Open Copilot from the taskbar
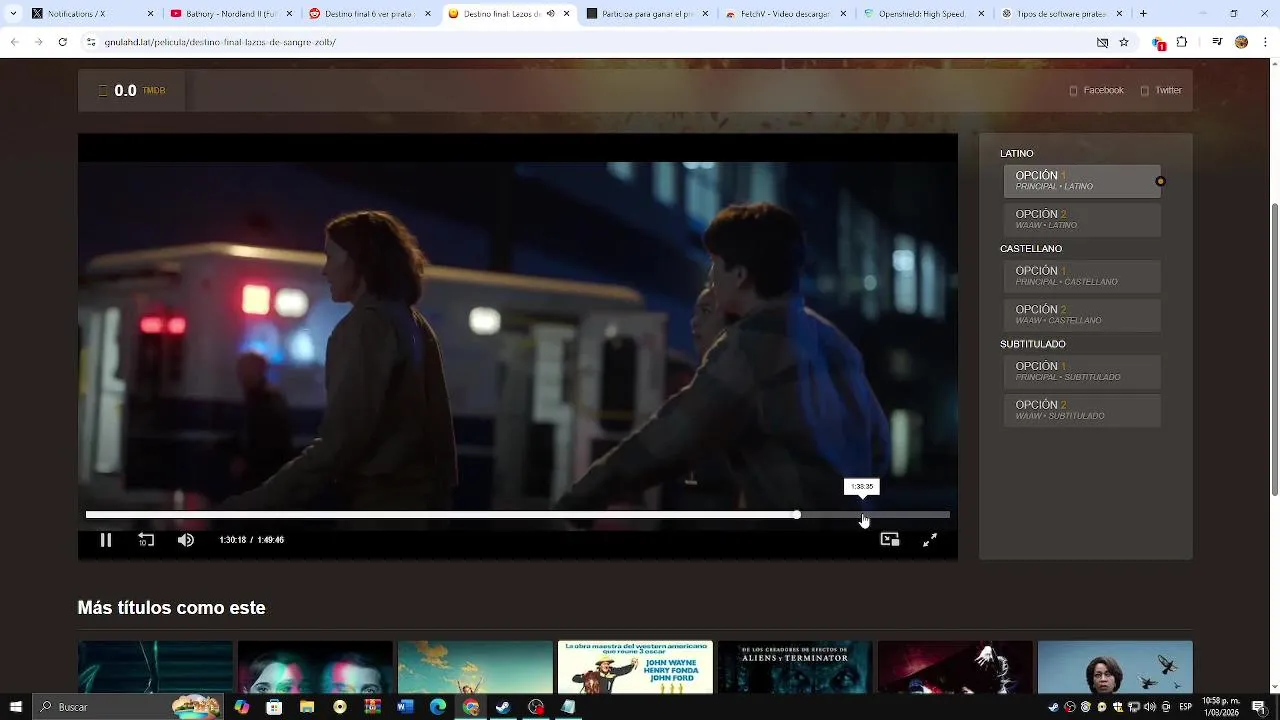The height and width of the screenshot is (720, 1280). point(241,707)
